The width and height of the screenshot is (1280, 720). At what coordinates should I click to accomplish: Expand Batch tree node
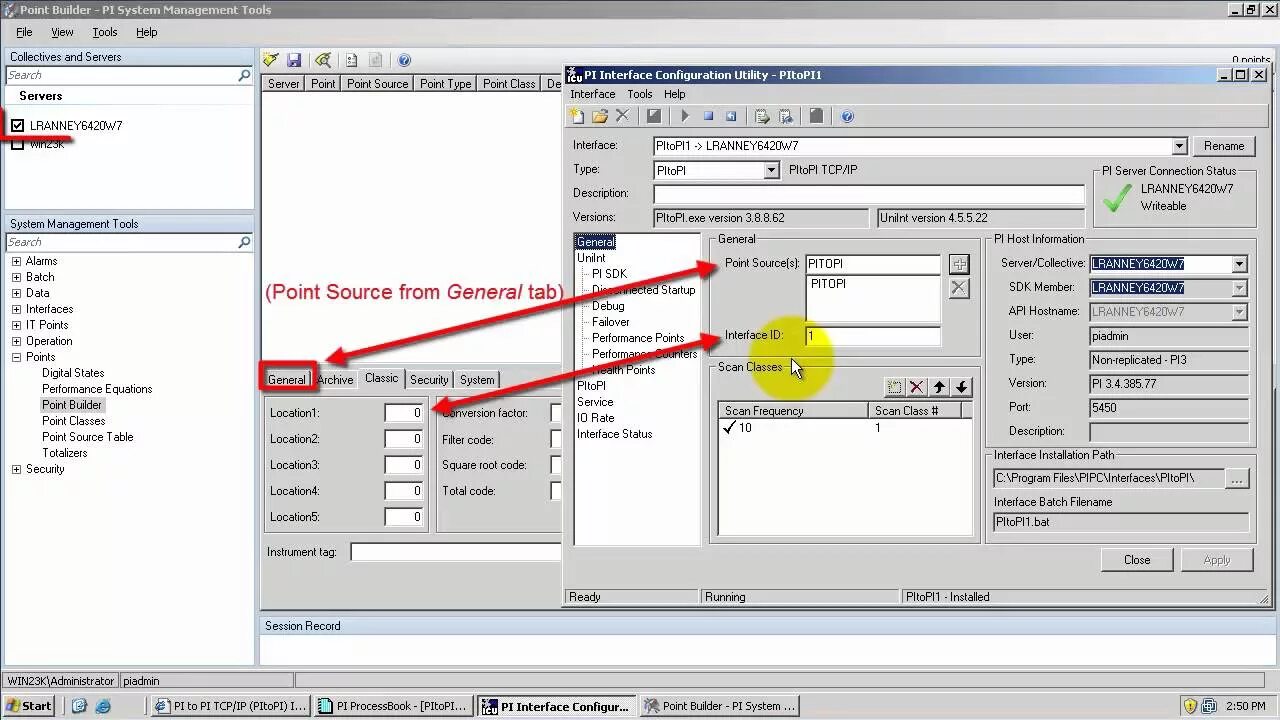pos(16,277)
